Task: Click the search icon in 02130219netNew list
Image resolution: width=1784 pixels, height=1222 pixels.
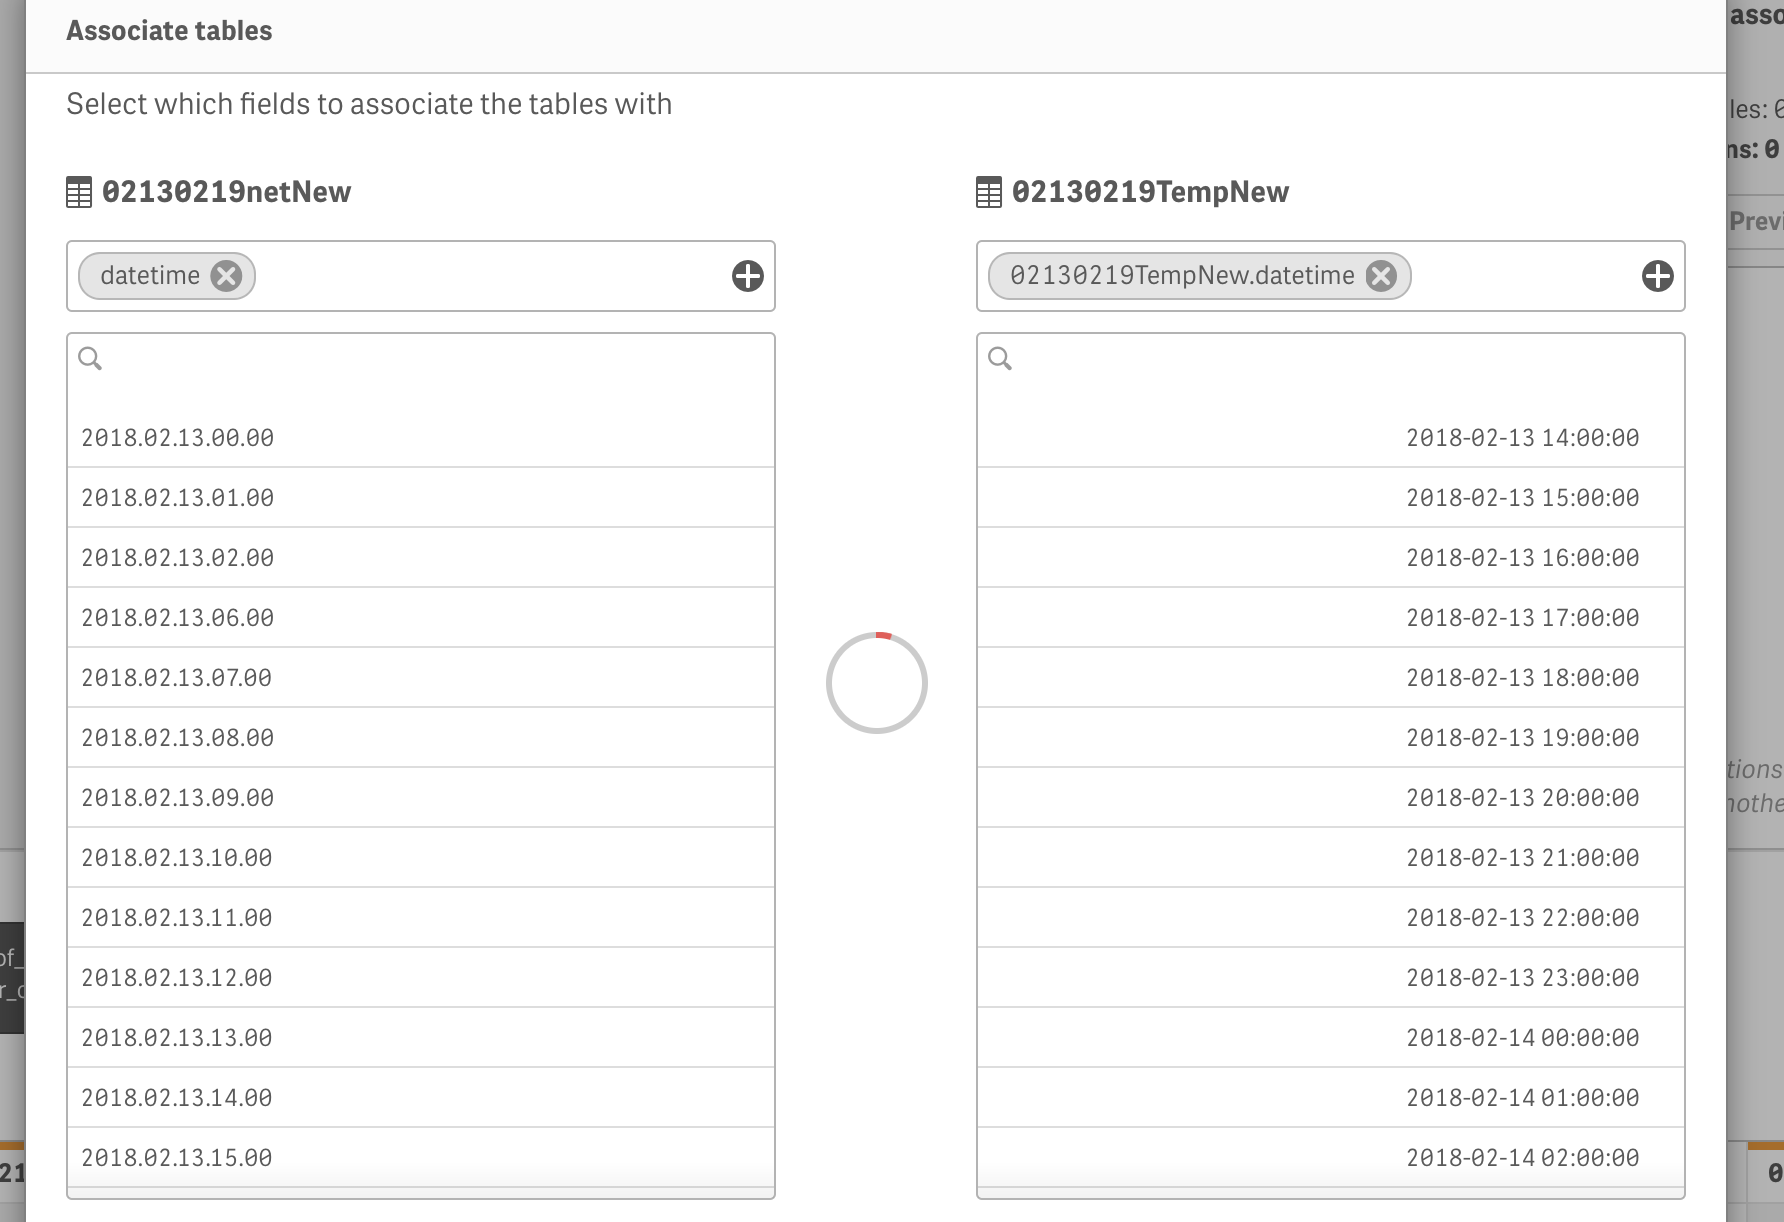Action: (x=90, y=358)
